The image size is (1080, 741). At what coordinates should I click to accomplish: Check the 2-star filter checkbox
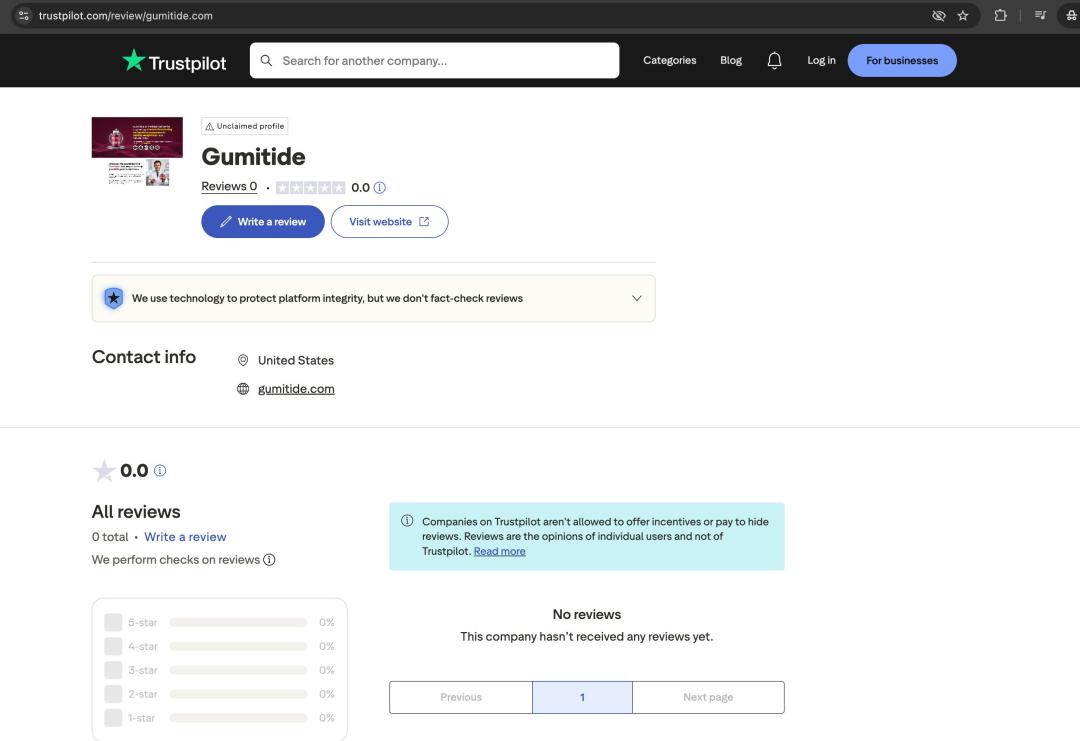pyautogui.click(x=113, y=693)
